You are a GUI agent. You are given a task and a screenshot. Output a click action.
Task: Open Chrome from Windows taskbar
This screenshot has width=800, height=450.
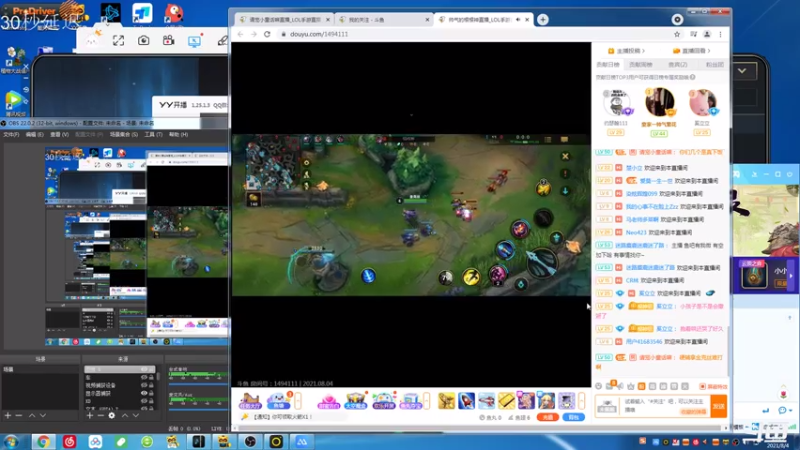(43, 441)
